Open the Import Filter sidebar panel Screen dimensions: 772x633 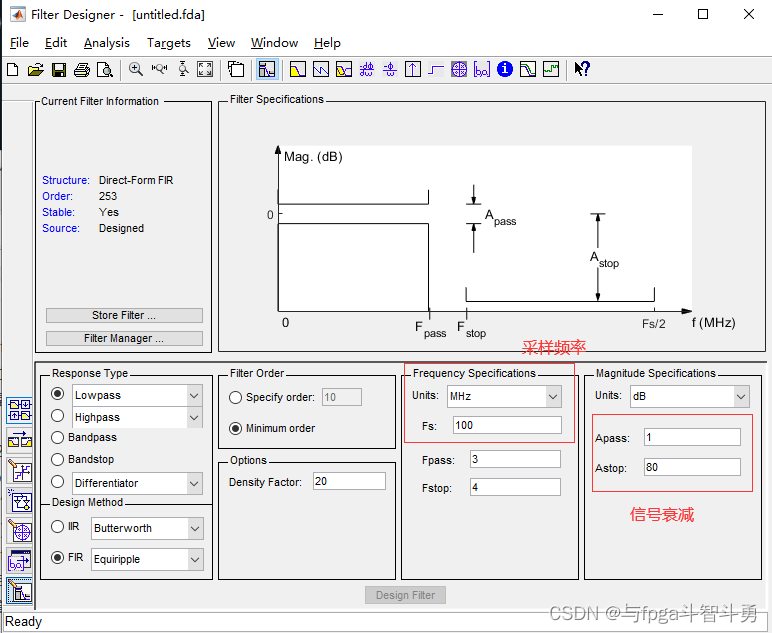point(19,561)
